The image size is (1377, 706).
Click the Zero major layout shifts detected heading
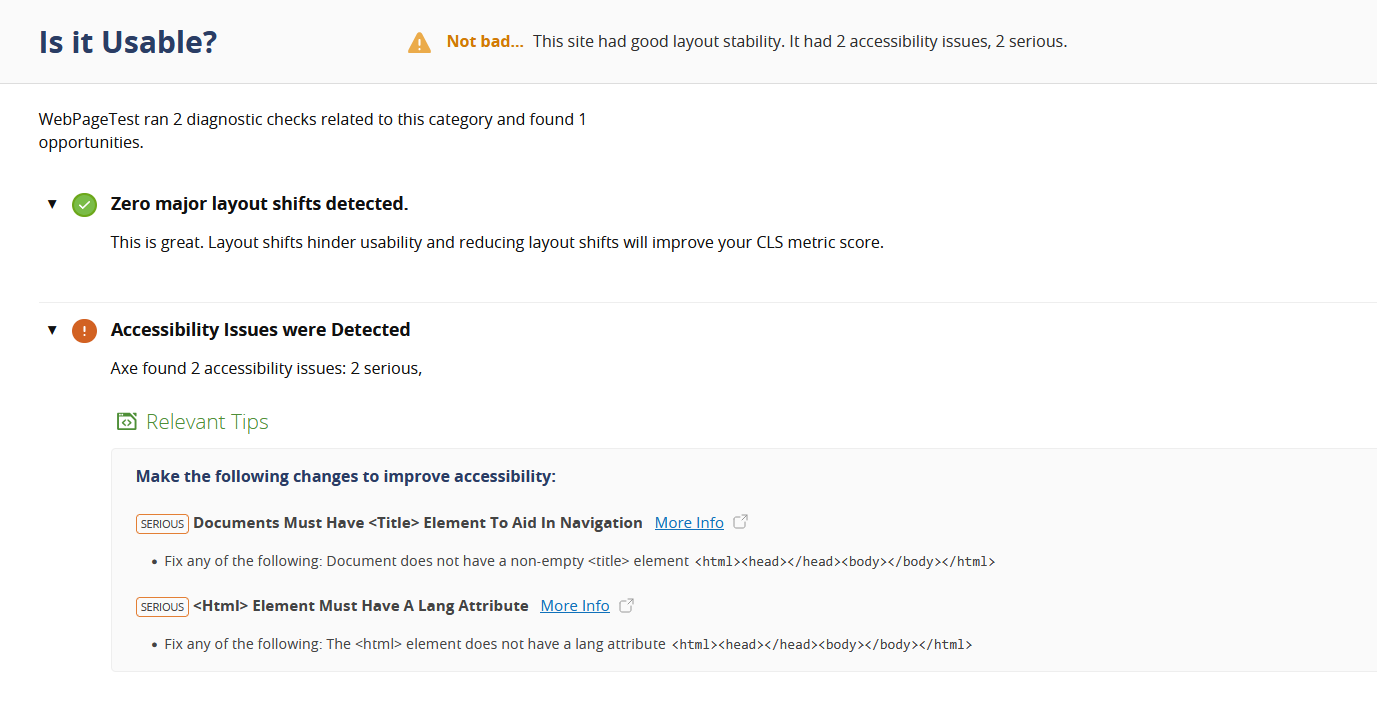coord(259,204)
